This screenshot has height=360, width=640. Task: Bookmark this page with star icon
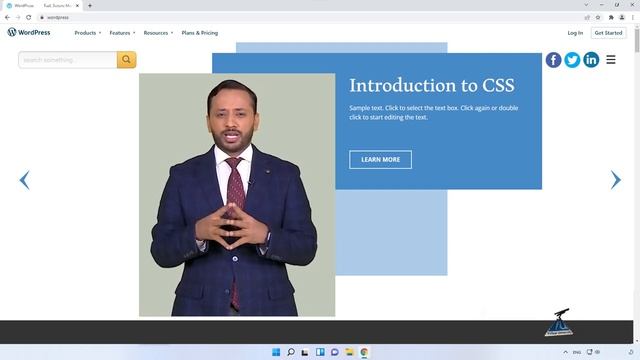(598, 17)
